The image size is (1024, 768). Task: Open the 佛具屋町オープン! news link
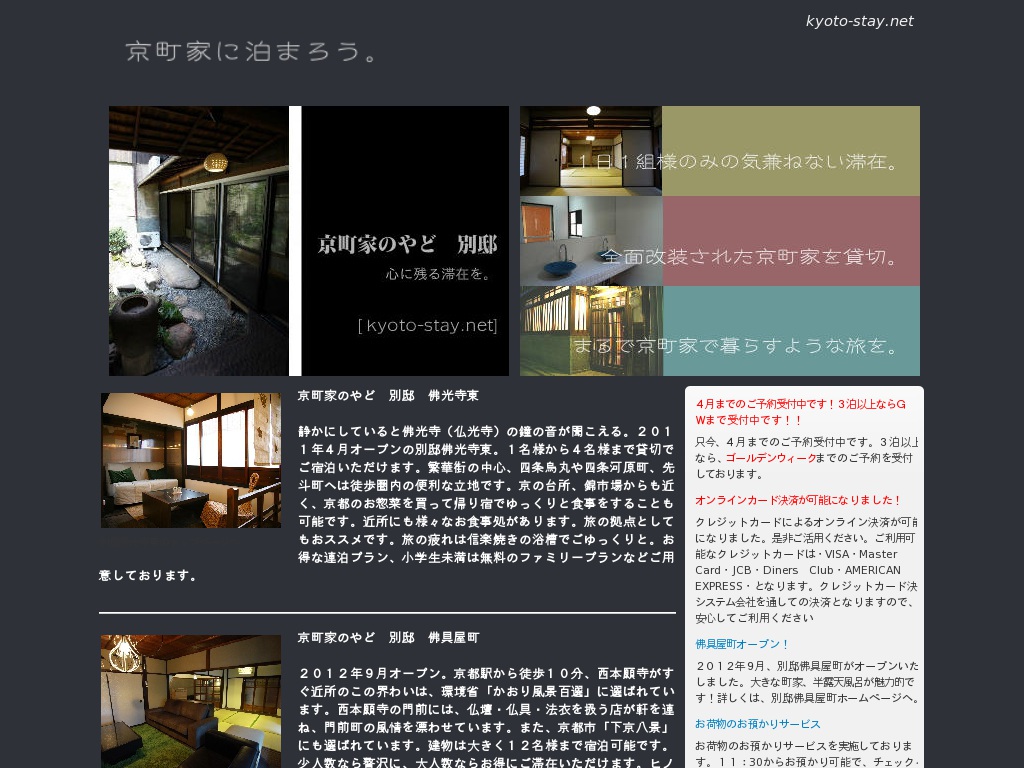coord(742,644)
